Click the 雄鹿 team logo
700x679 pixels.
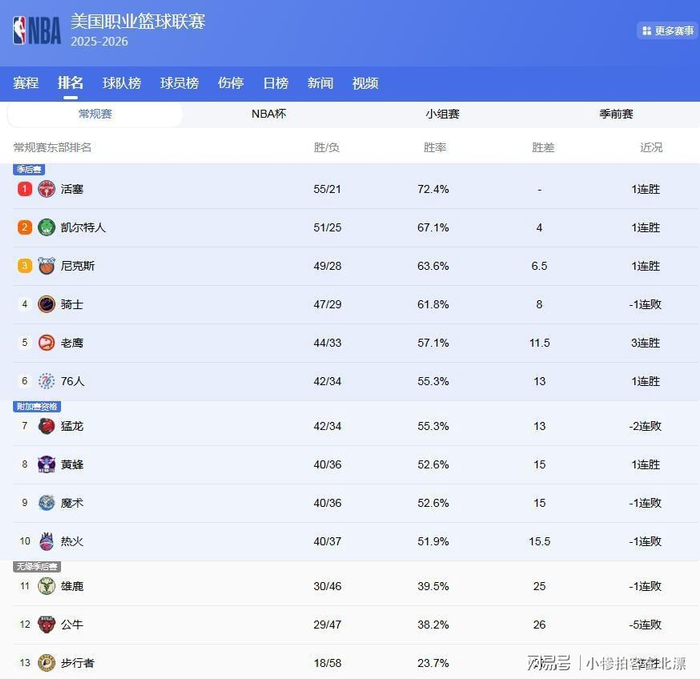46,586
